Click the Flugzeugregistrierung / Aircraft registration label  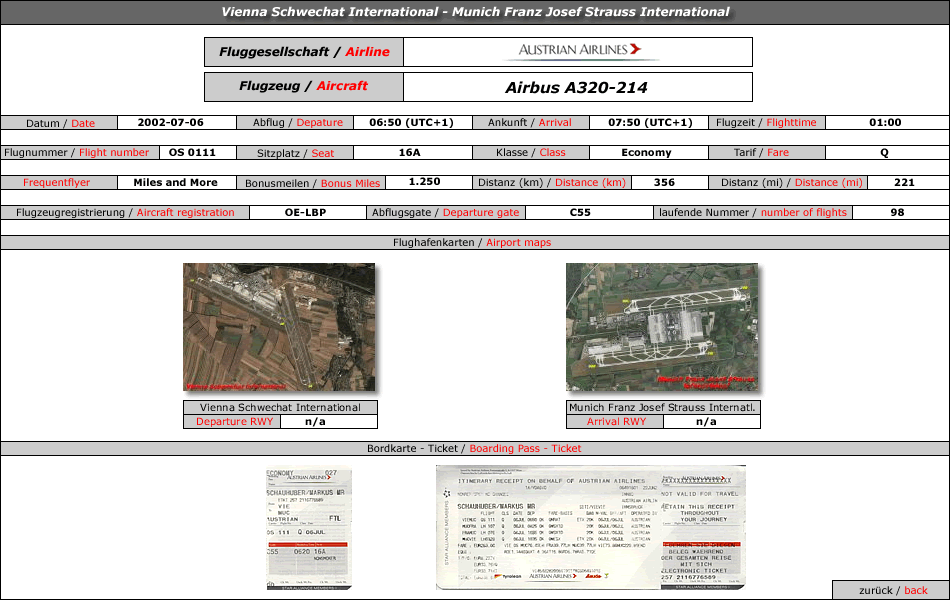[125, 213]
